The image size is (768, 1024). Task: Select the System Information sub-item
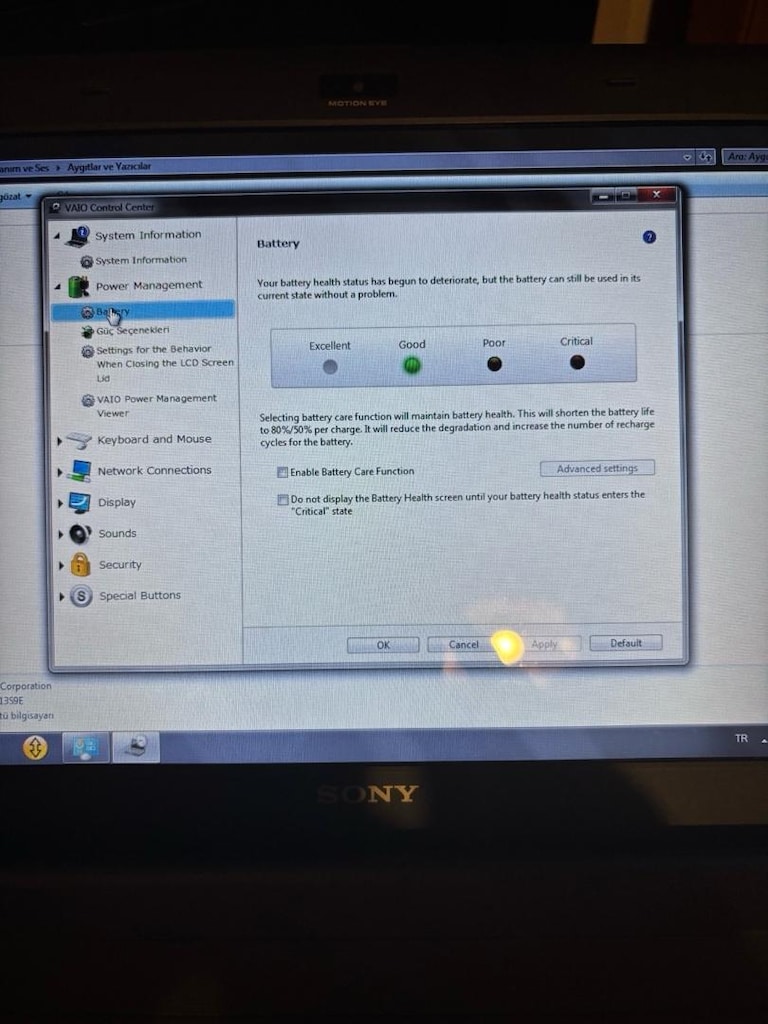click(141, 260)
